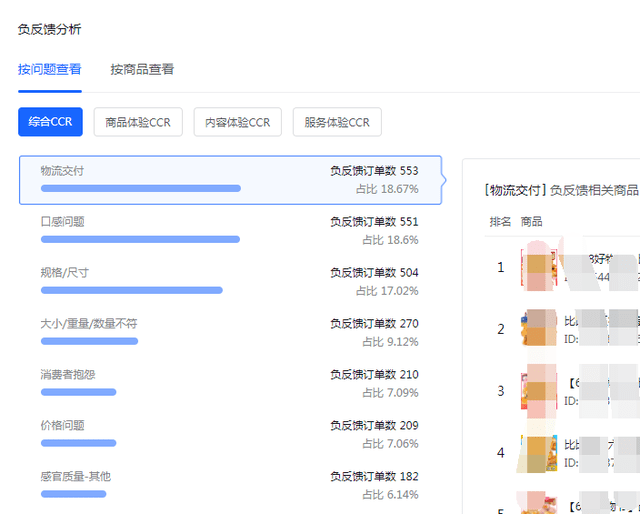Open rank 3 product thumbnail
Viewport: 640px width, 514px height.
click(539, 391)
